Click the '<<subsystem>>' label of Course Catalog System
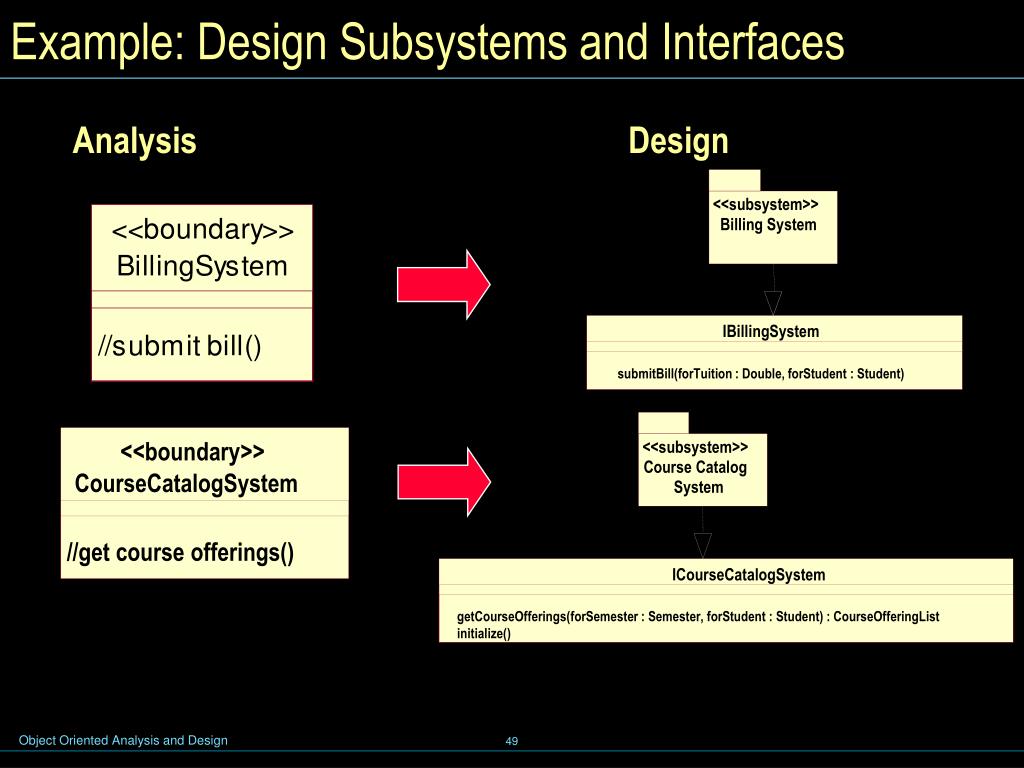The height and width of the screenshot is (768, 1024). point(695,447)
